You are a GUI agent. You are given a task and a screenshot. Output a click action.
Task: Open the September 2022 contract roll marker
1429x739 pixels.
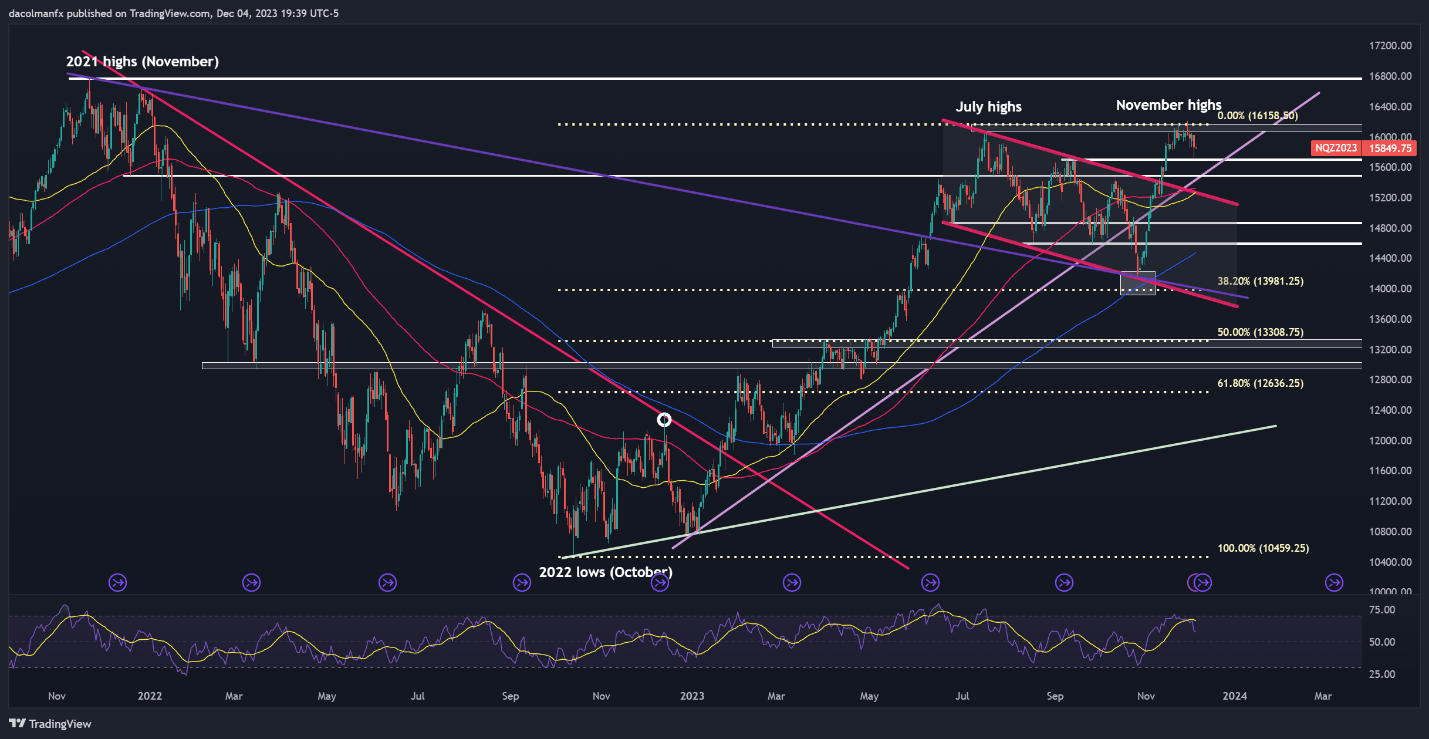point(521,580)
